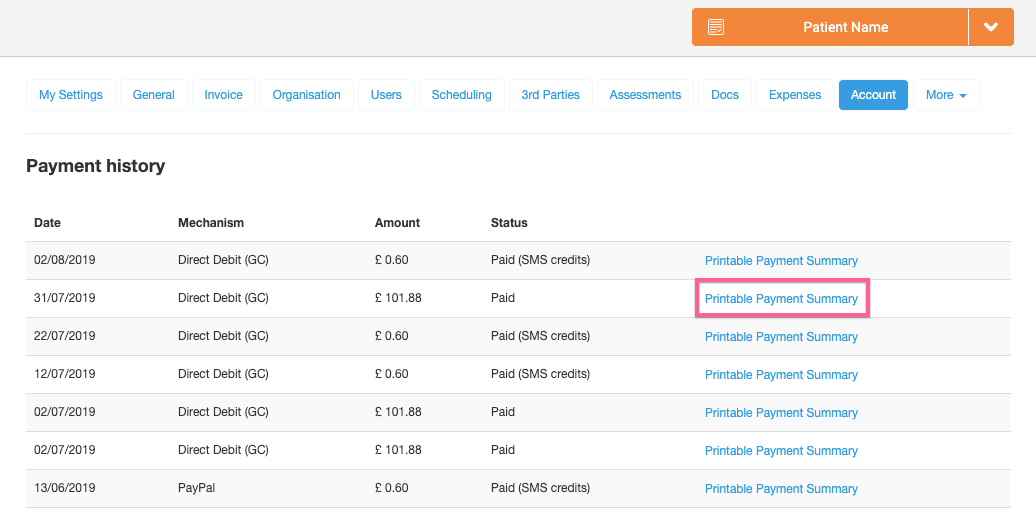Click Direct Debit (GC) in the 31/07/2019 row
The height and width of the screenshot is (510, 1036).
pos(223,298)
